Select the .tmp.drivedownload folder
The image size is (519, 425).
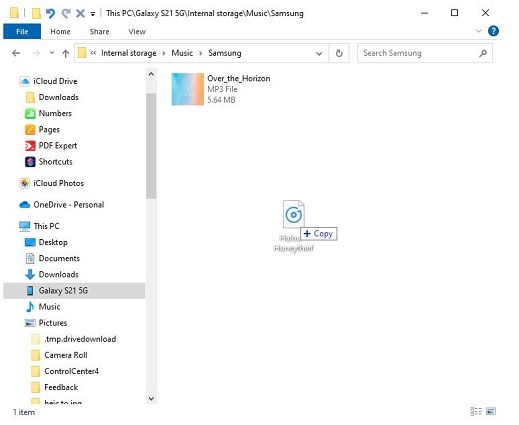[80, 339]
